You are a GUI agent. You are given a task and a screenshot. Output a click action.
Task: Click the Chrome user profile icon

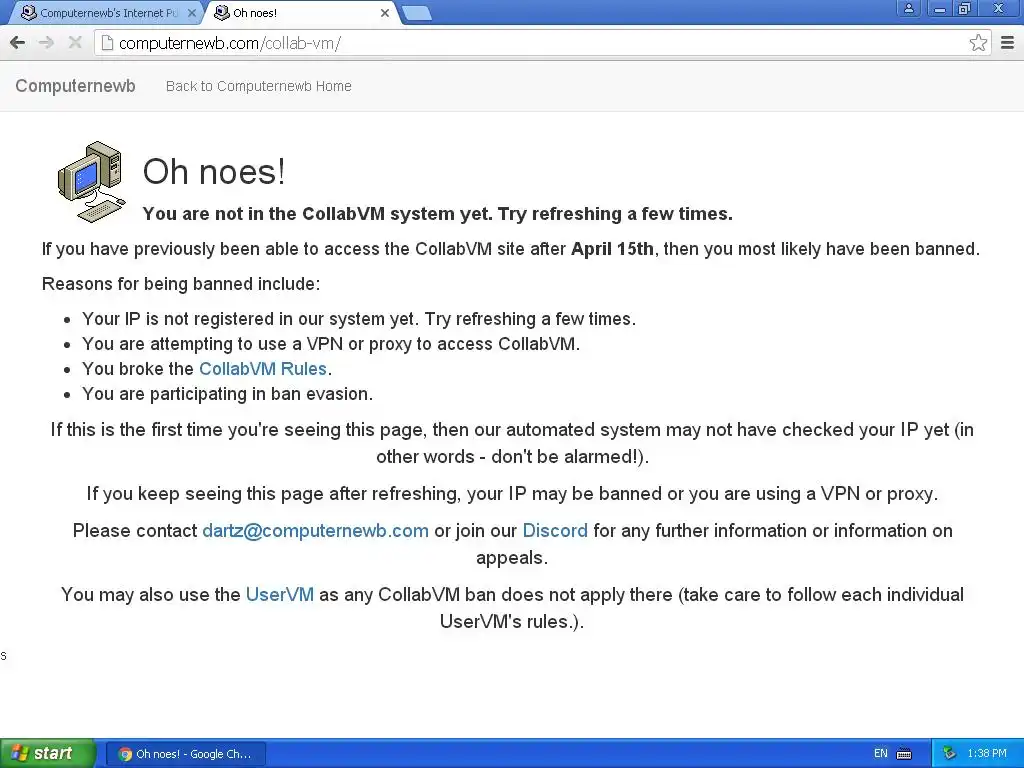[908, 8]
